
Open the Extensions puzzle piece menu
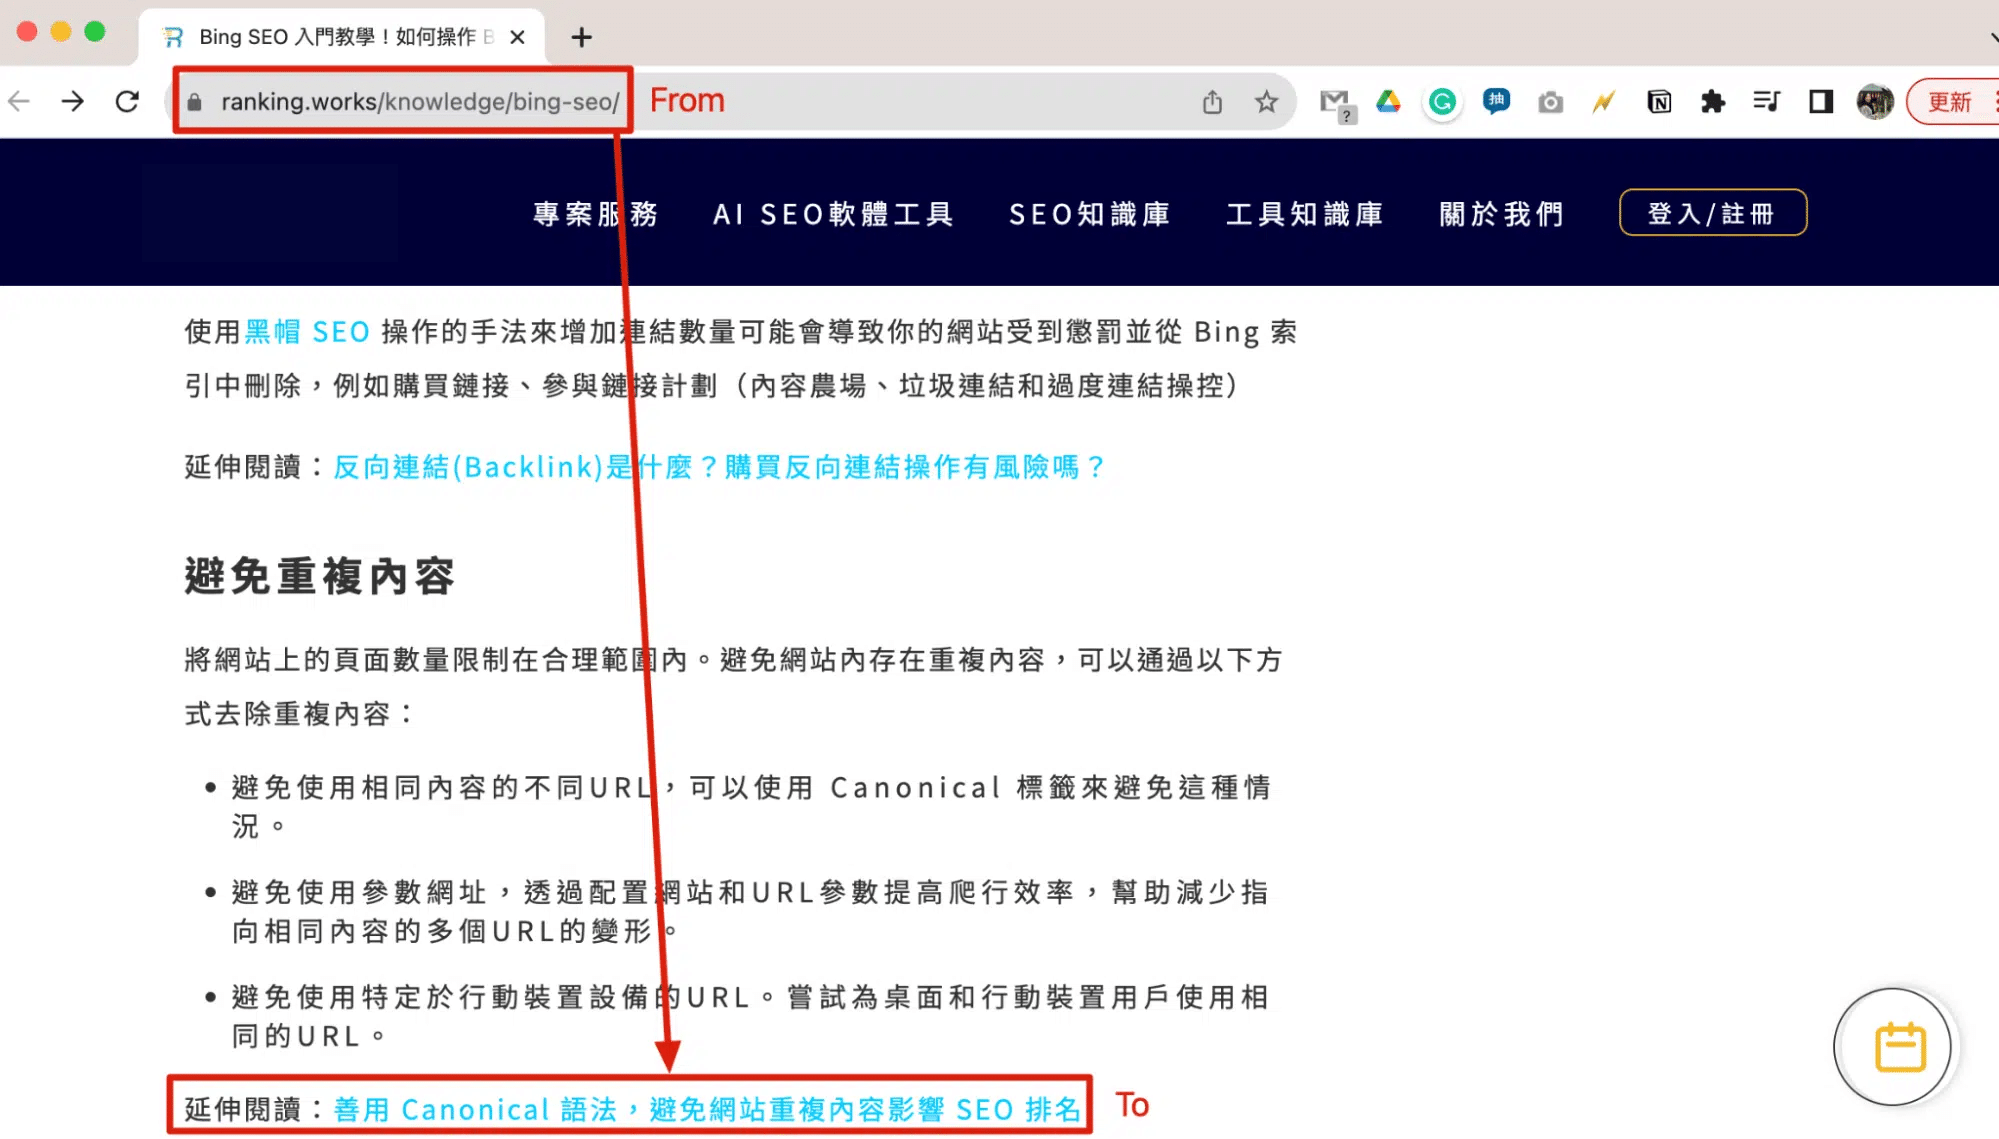pyautogui.click(x=1713, y=102)
